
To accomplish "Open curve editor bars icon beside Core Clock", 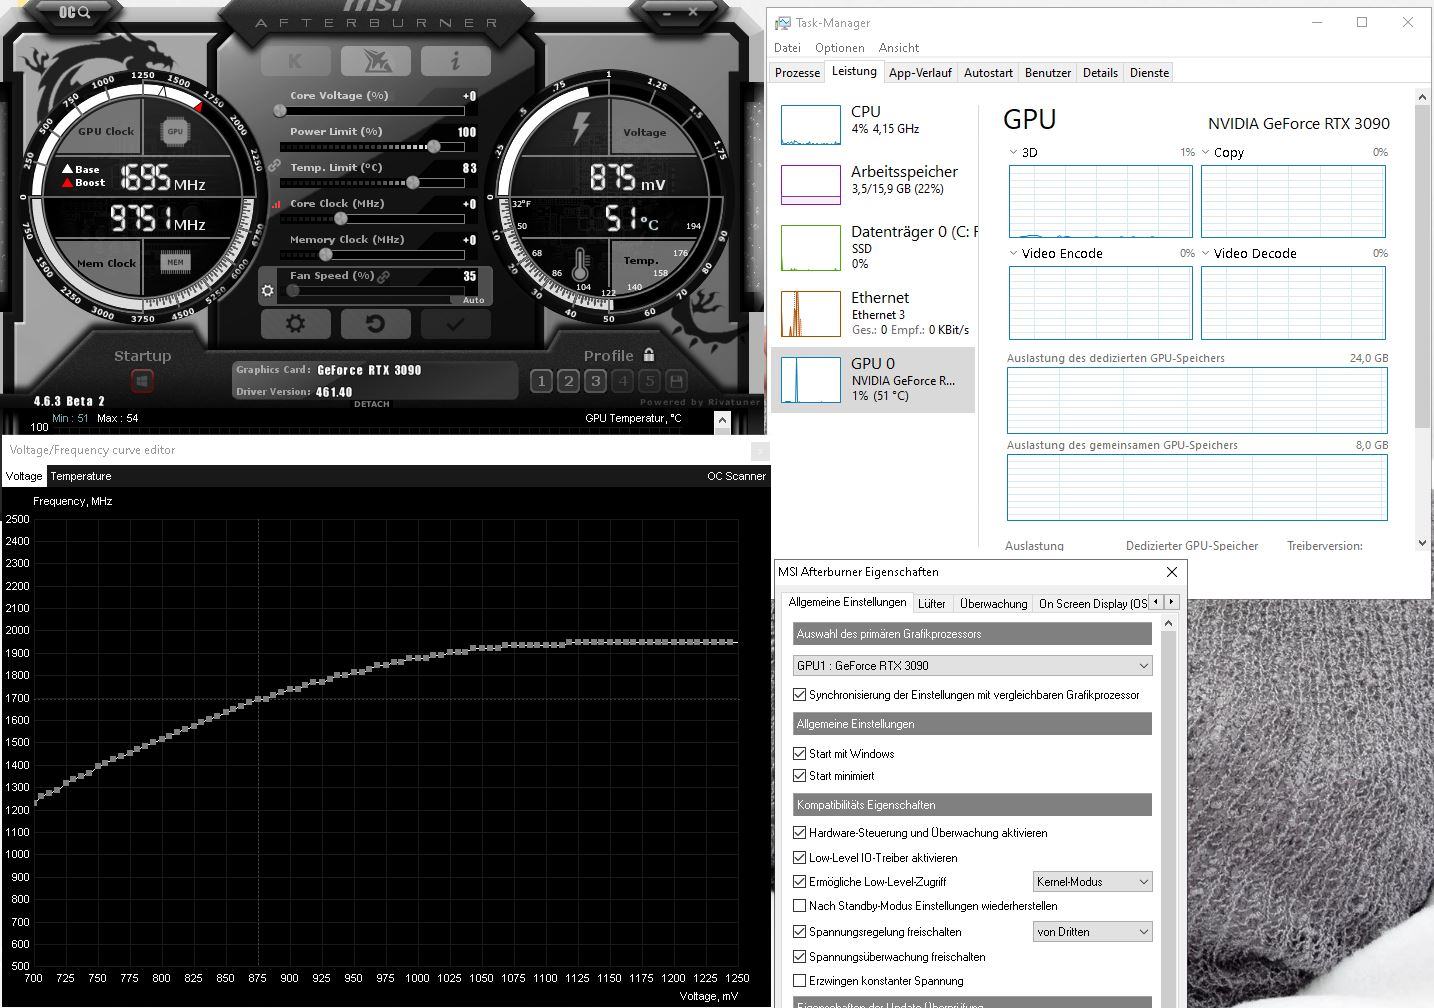I will 276,204.
